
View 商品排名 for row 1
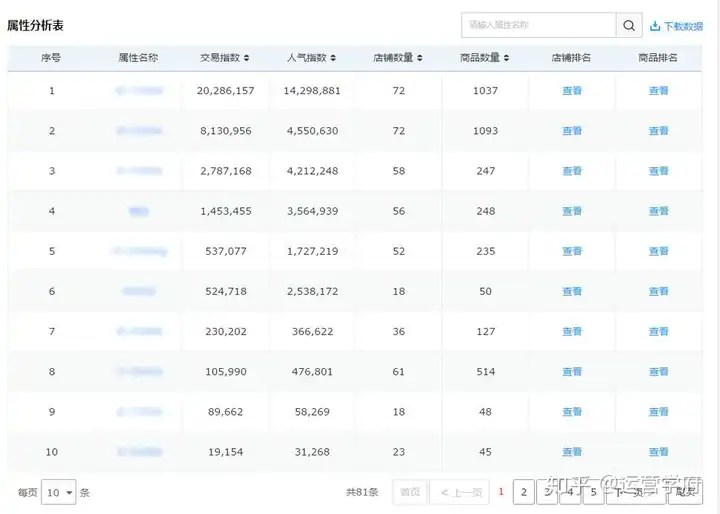(658, 91)
